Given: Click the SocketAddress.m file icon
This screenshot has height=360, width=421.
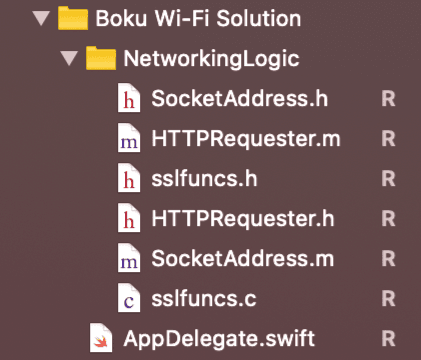Looking at the screenshot, I should tap(129, 258).
